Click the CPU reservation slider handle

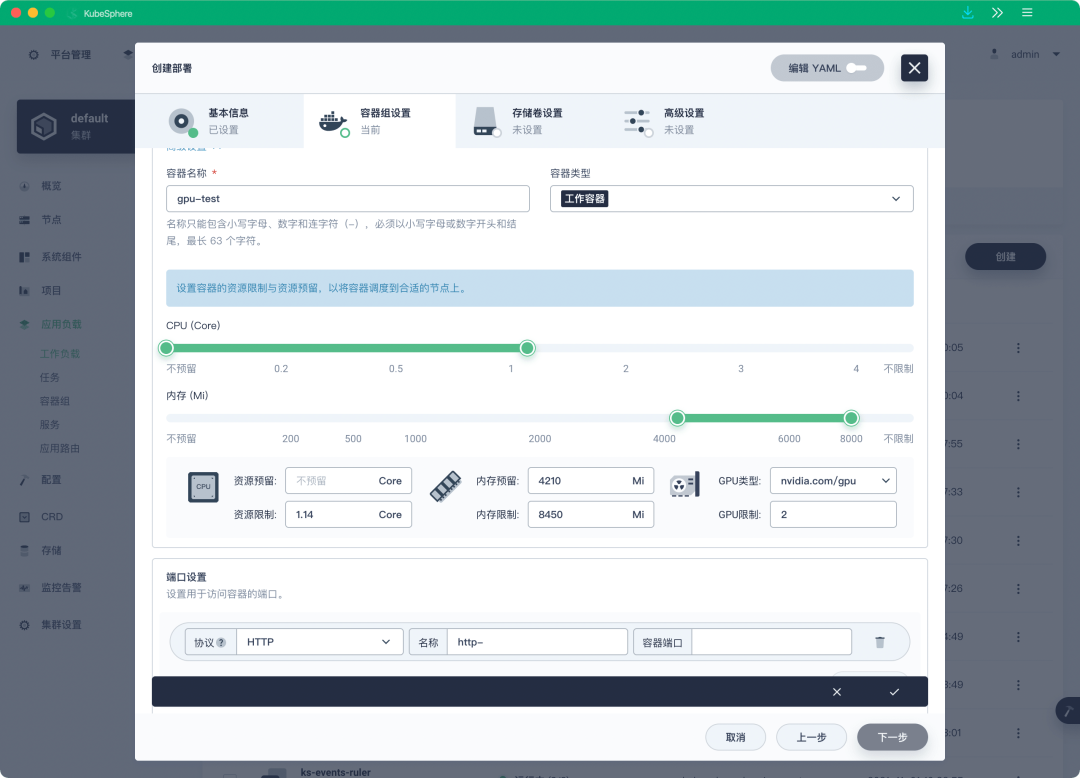point(166,348)
